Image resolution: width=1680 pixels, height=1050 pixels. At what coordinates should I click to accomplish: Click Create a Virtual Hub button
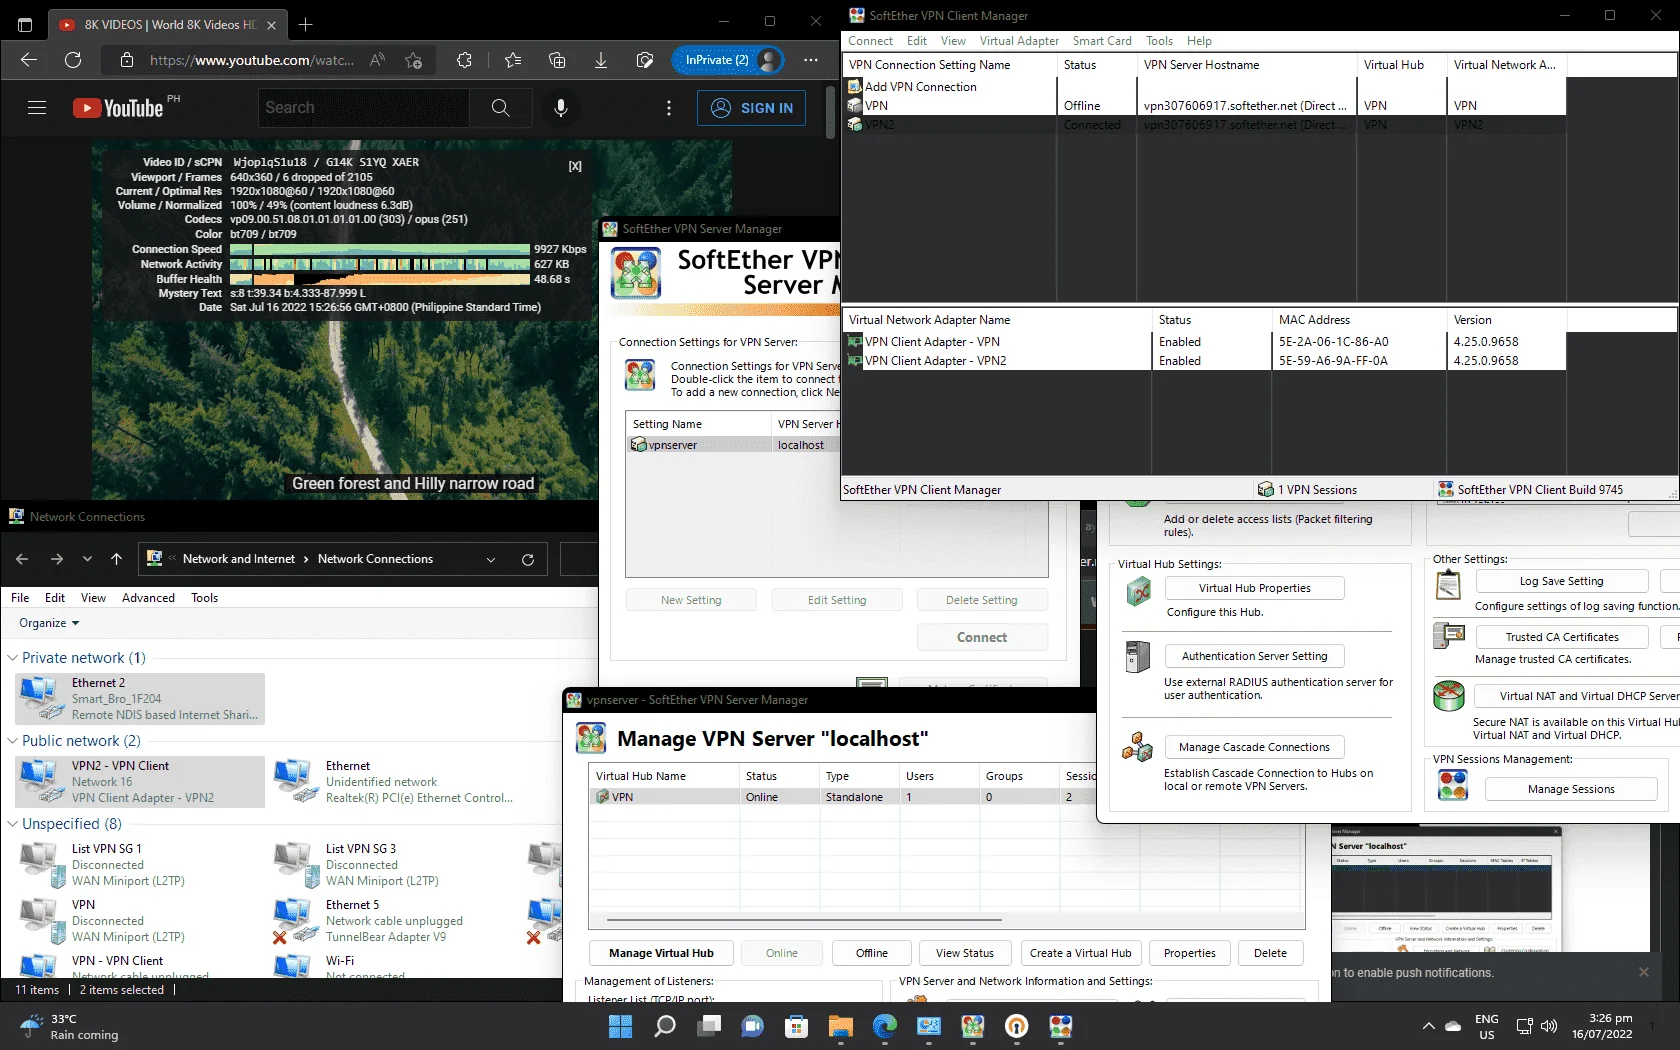[1081, 953]
